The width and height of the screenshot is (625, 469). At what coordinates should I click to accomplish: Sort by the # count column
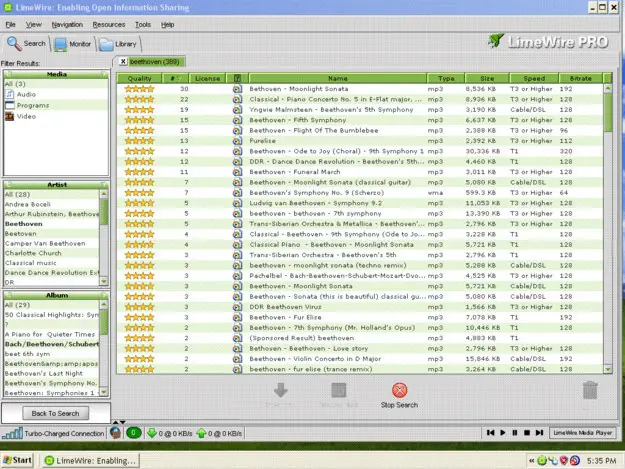click(x=175, y=78)
